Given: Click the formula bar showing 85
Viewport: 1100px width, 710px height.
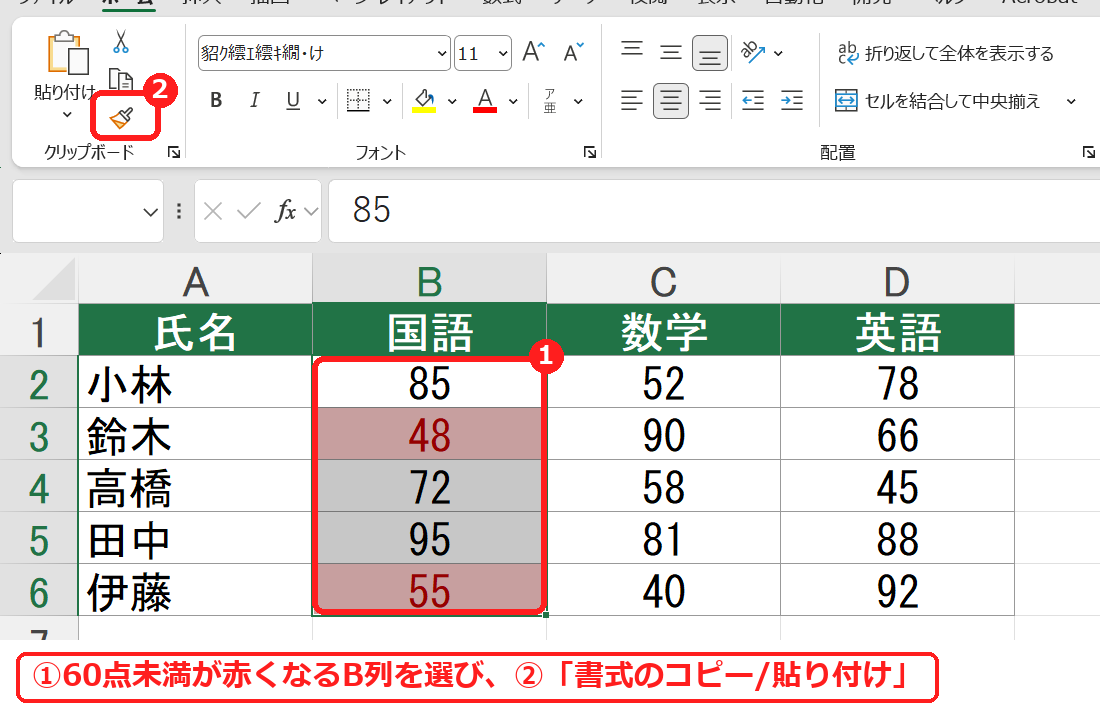Looking at the screenshot, I should (714, 210).
